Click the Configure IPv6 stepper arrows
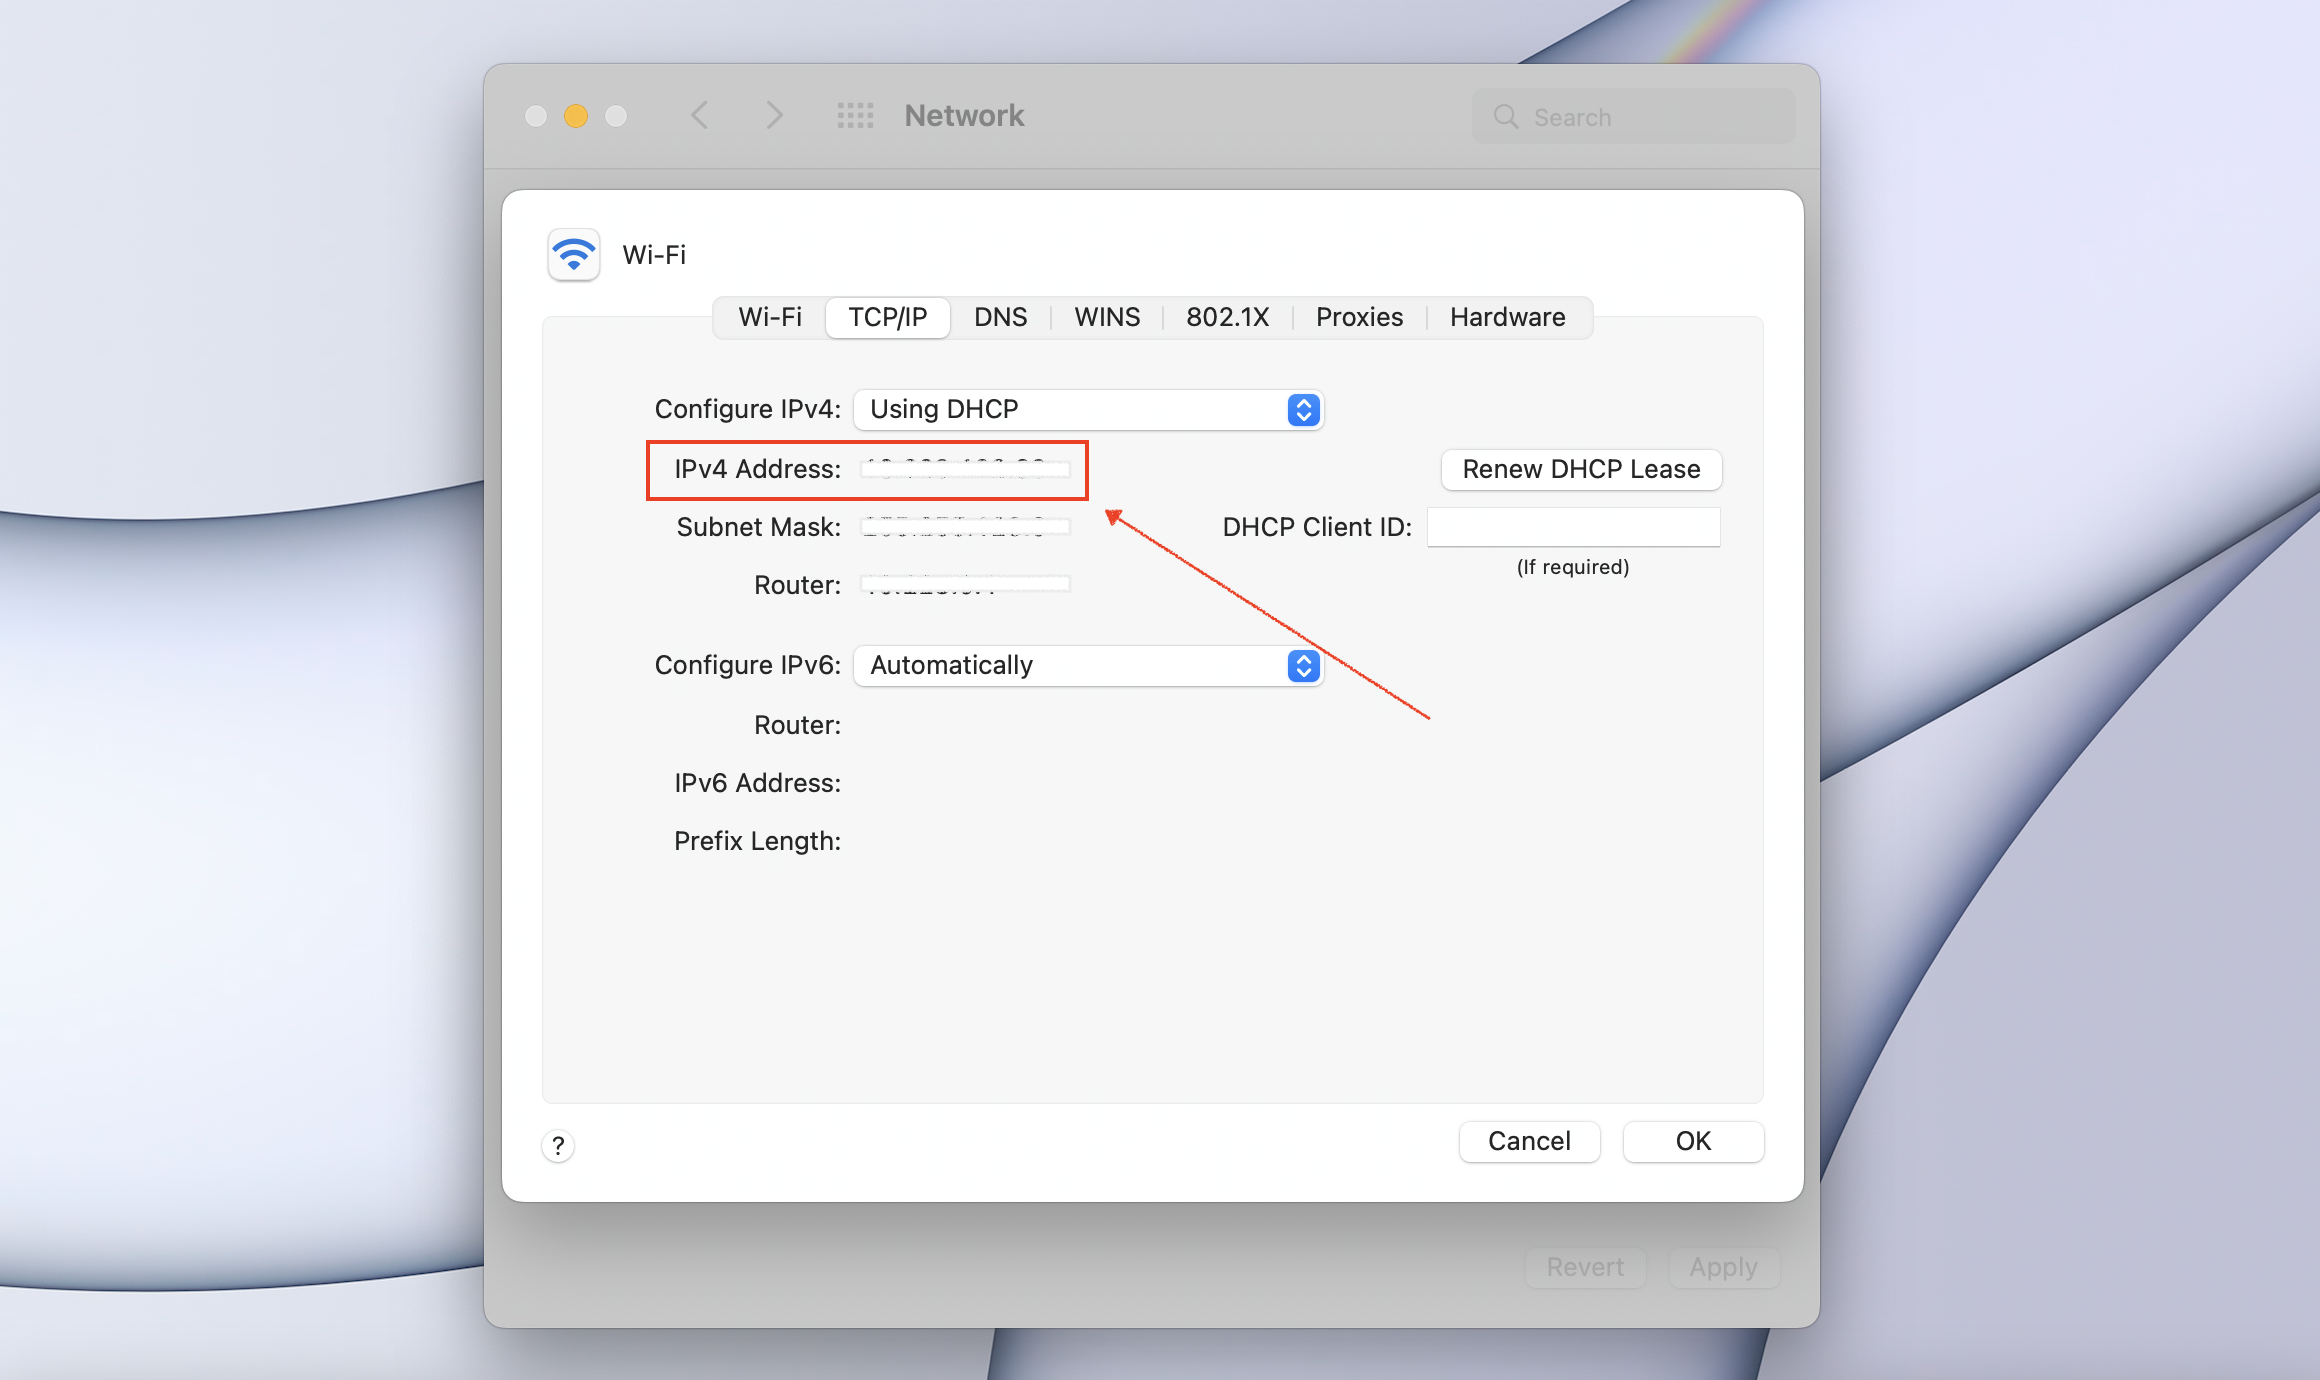 (1302, 665)
